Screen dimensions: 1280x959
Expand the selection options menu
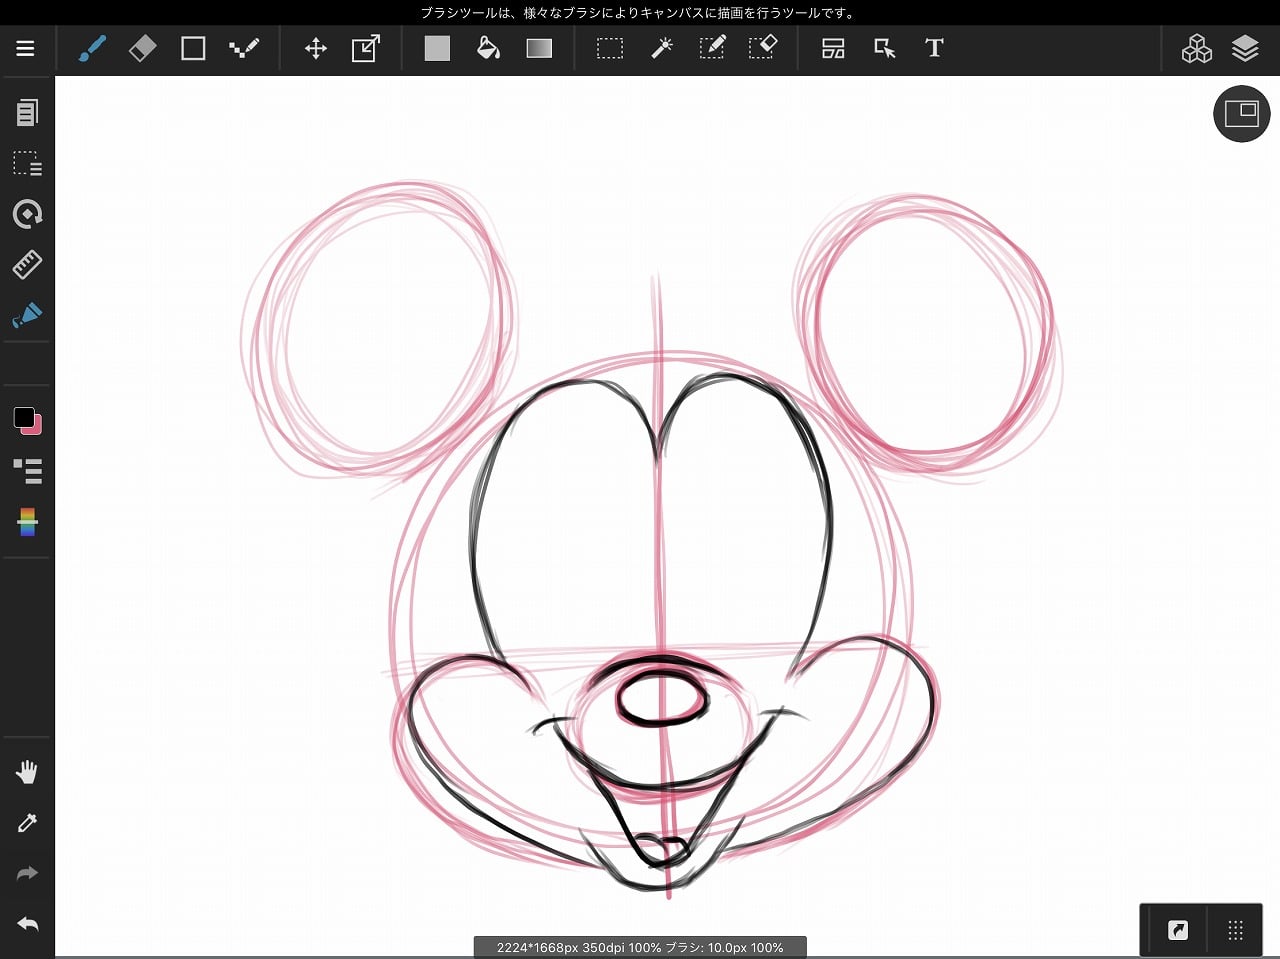(x=27, y=163)
